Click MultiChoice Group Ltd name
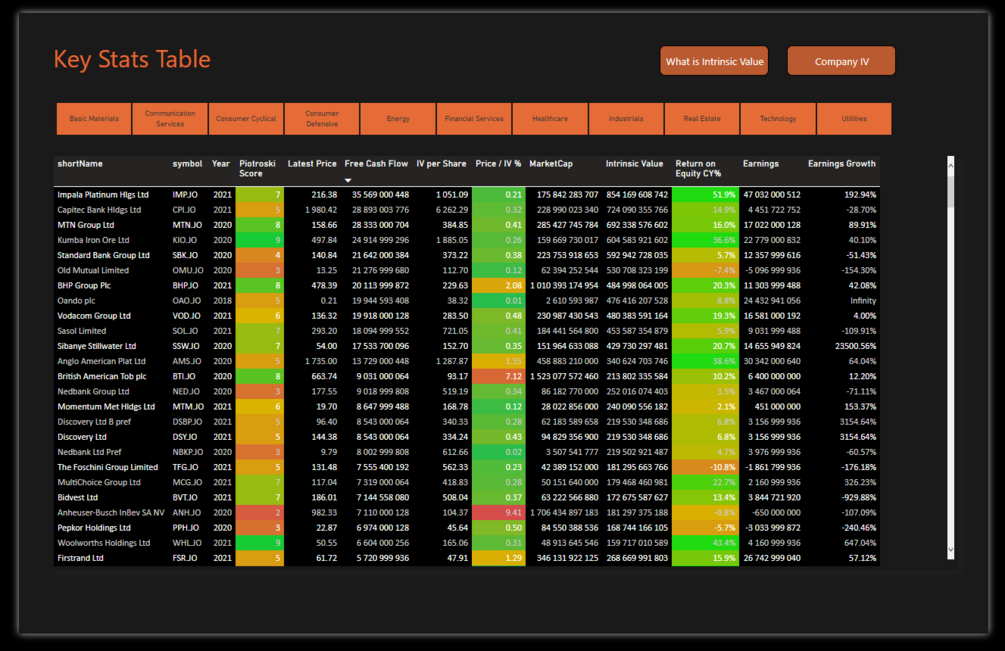 pyautogui.click(x=99, y=482)
